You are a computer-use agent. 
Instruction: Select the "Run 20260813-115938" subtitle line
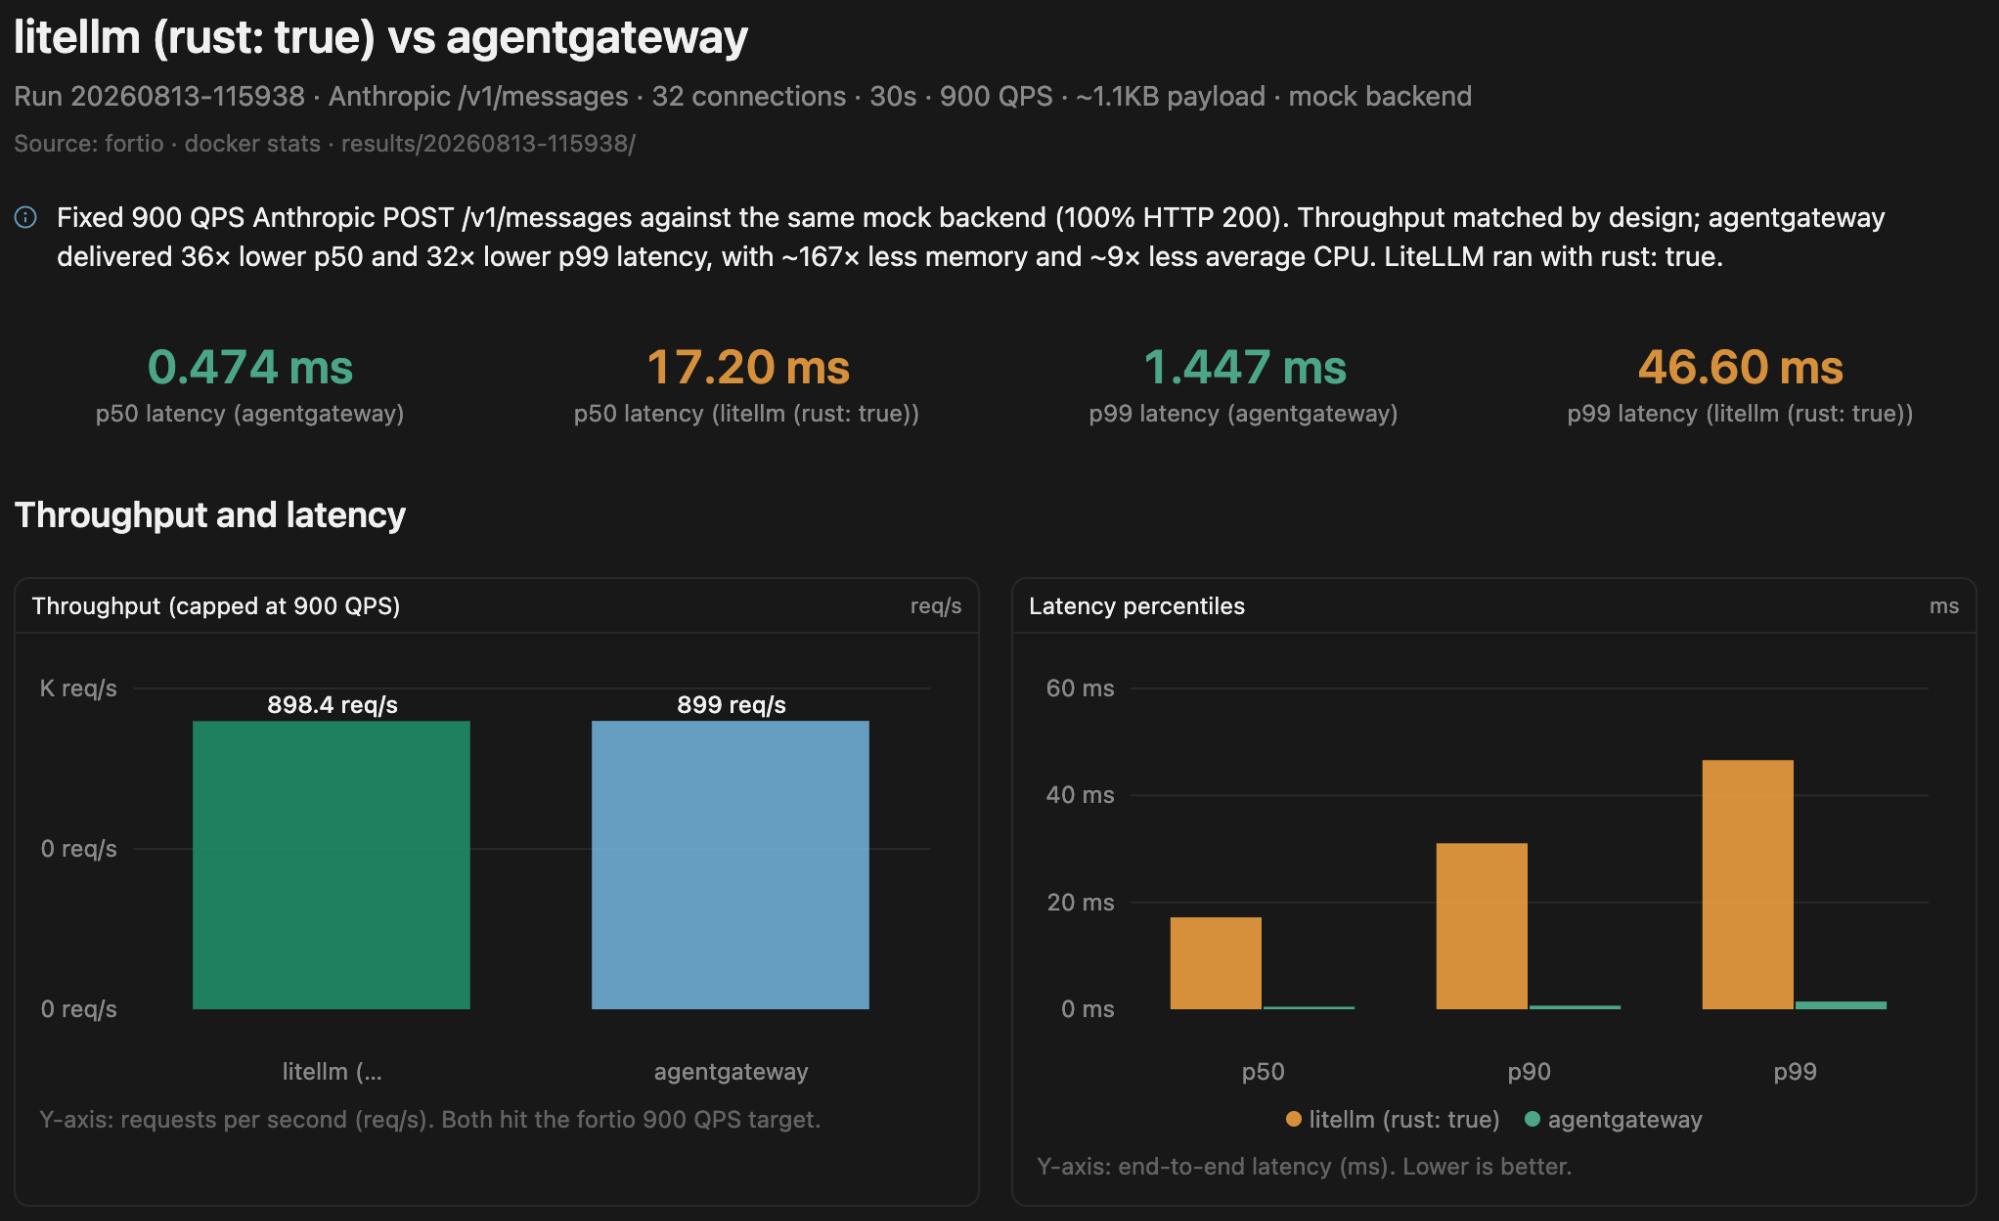(x=743, y=96)
